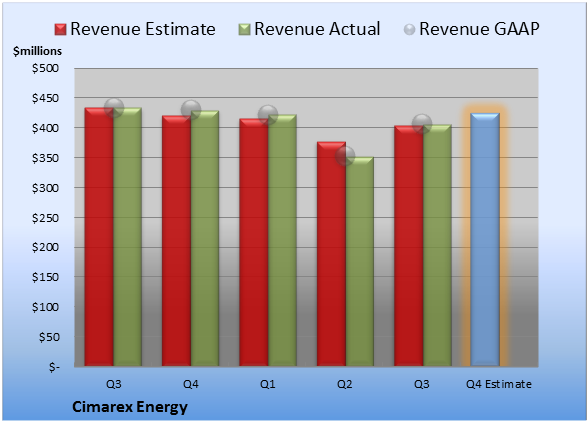Click the 'Q2' quarter axis label
Screen dimensions: 588x422
345,384
